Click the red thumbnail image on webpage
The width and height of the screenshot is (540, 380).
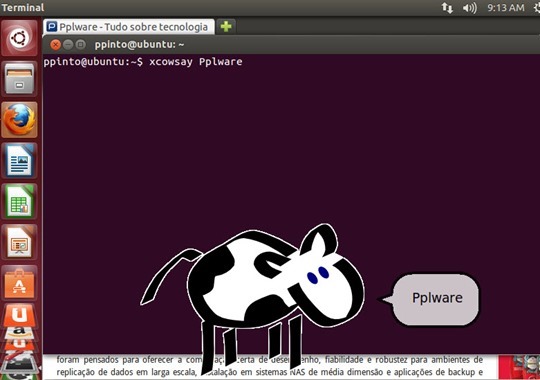(519, 367)
